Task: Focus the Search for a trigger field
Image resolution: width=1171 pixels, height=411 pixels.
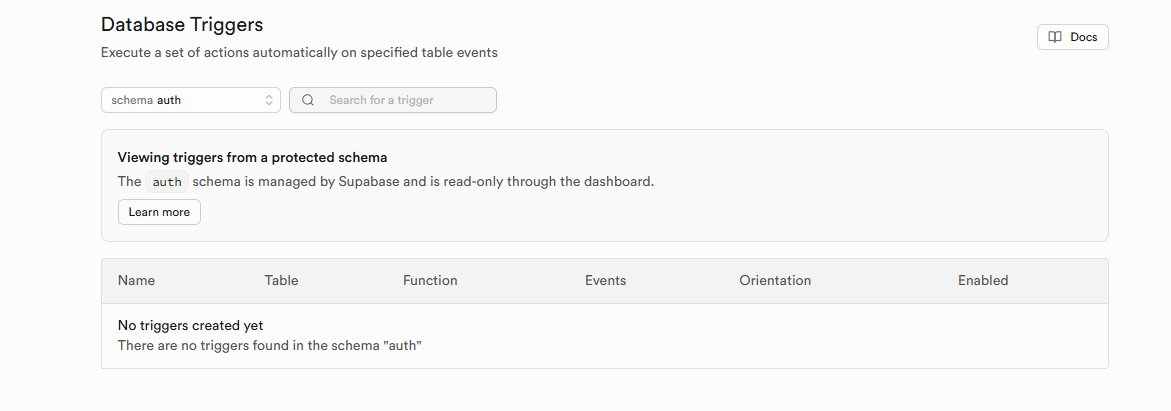Action: tap(393, 100)
